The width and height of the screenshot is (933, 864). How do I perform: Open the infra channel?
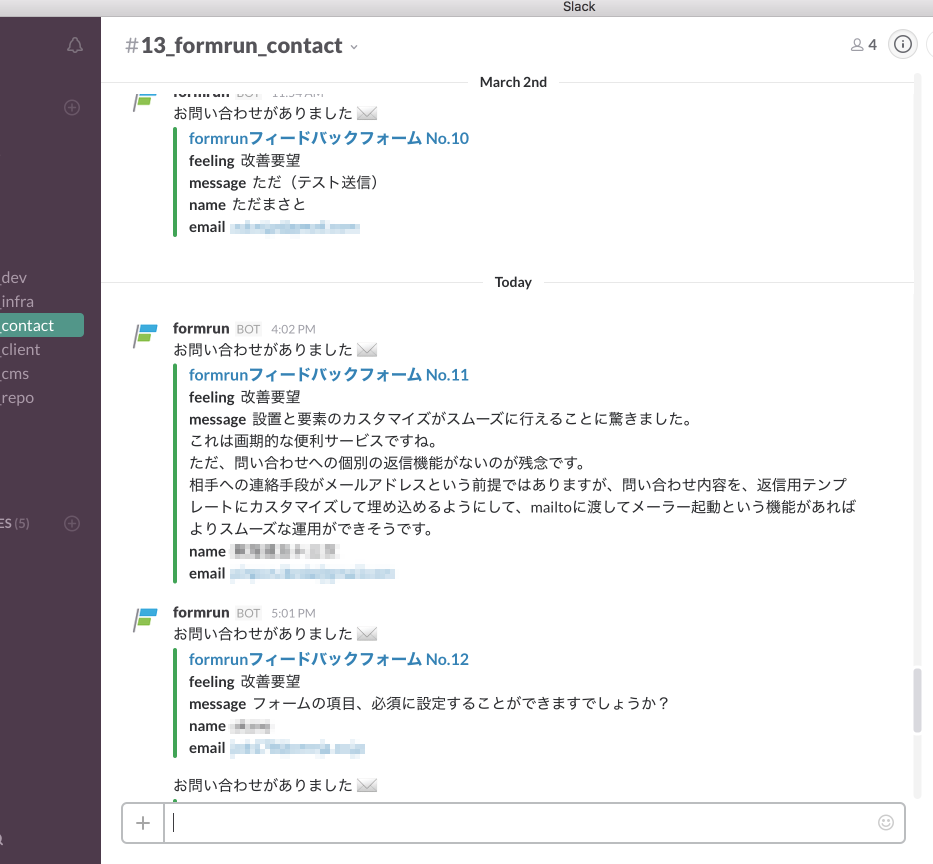(24, 301)
